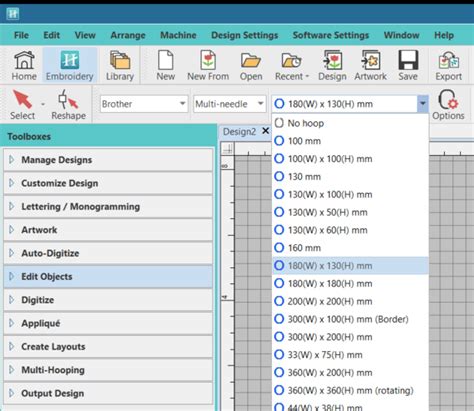Expand the Auto-Digitize toolbox
The height and width of the screenshot is (411, 474).
coord(108,253)
